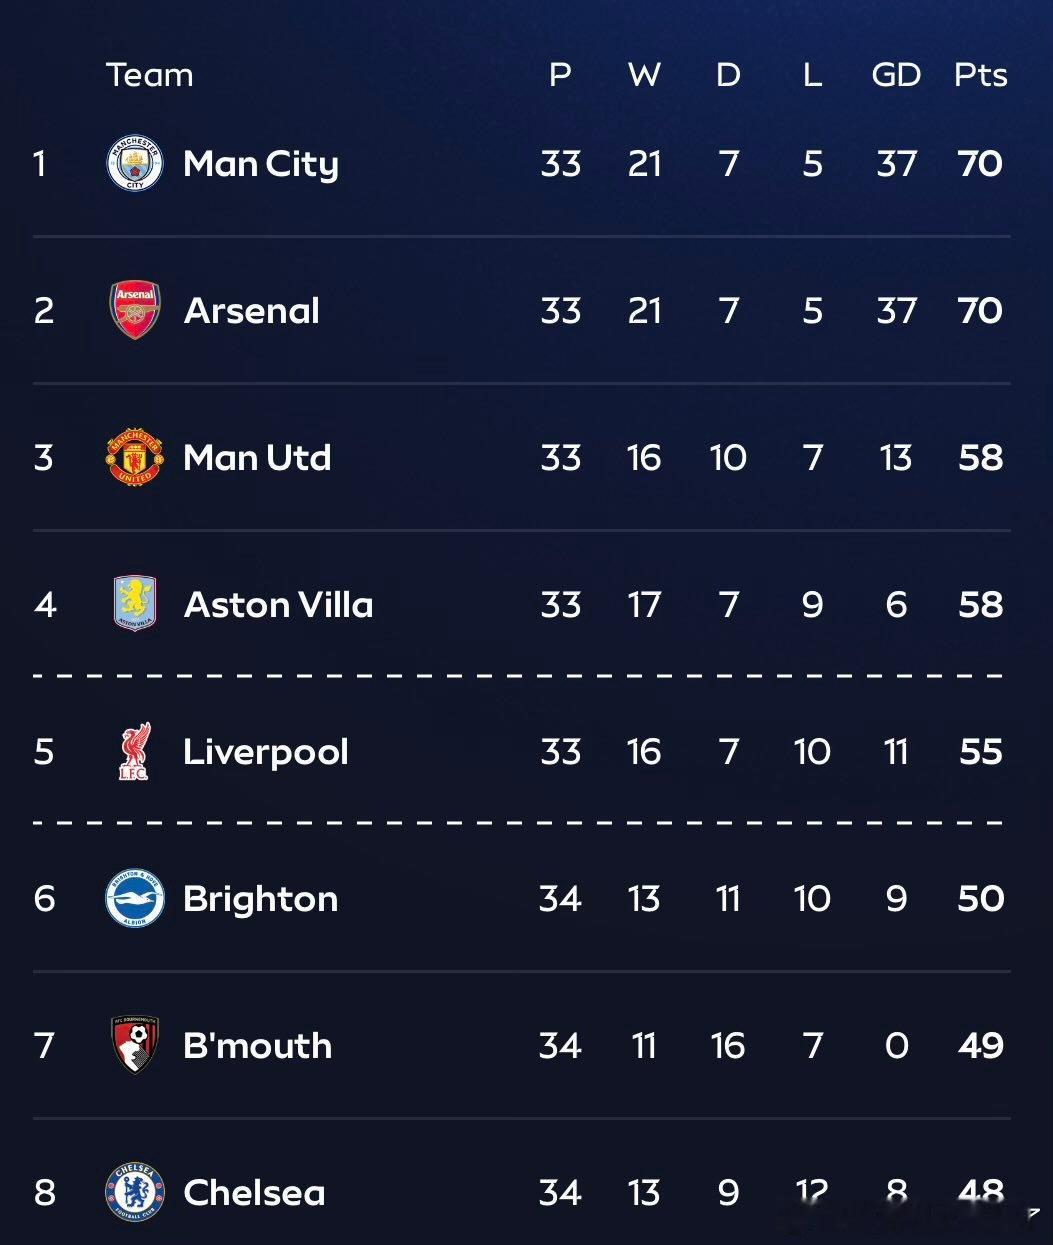The image size is (1053, 1245).
Task: Select the Chelsea team name
Action: click(x=254, y=1193)
